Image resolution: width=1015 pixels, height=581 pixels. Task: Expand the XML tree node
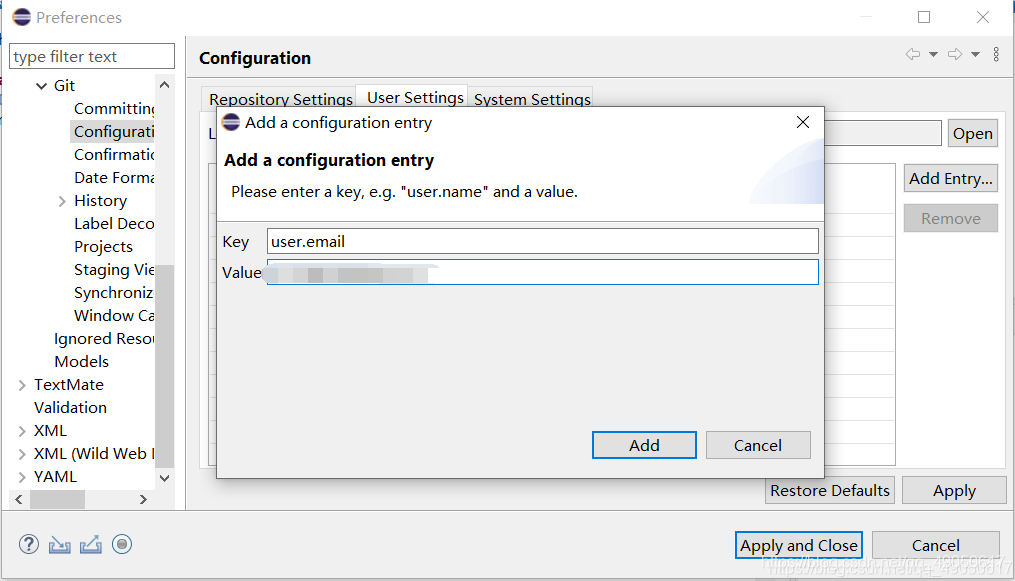pyautogui.click(x=22, y=432)
